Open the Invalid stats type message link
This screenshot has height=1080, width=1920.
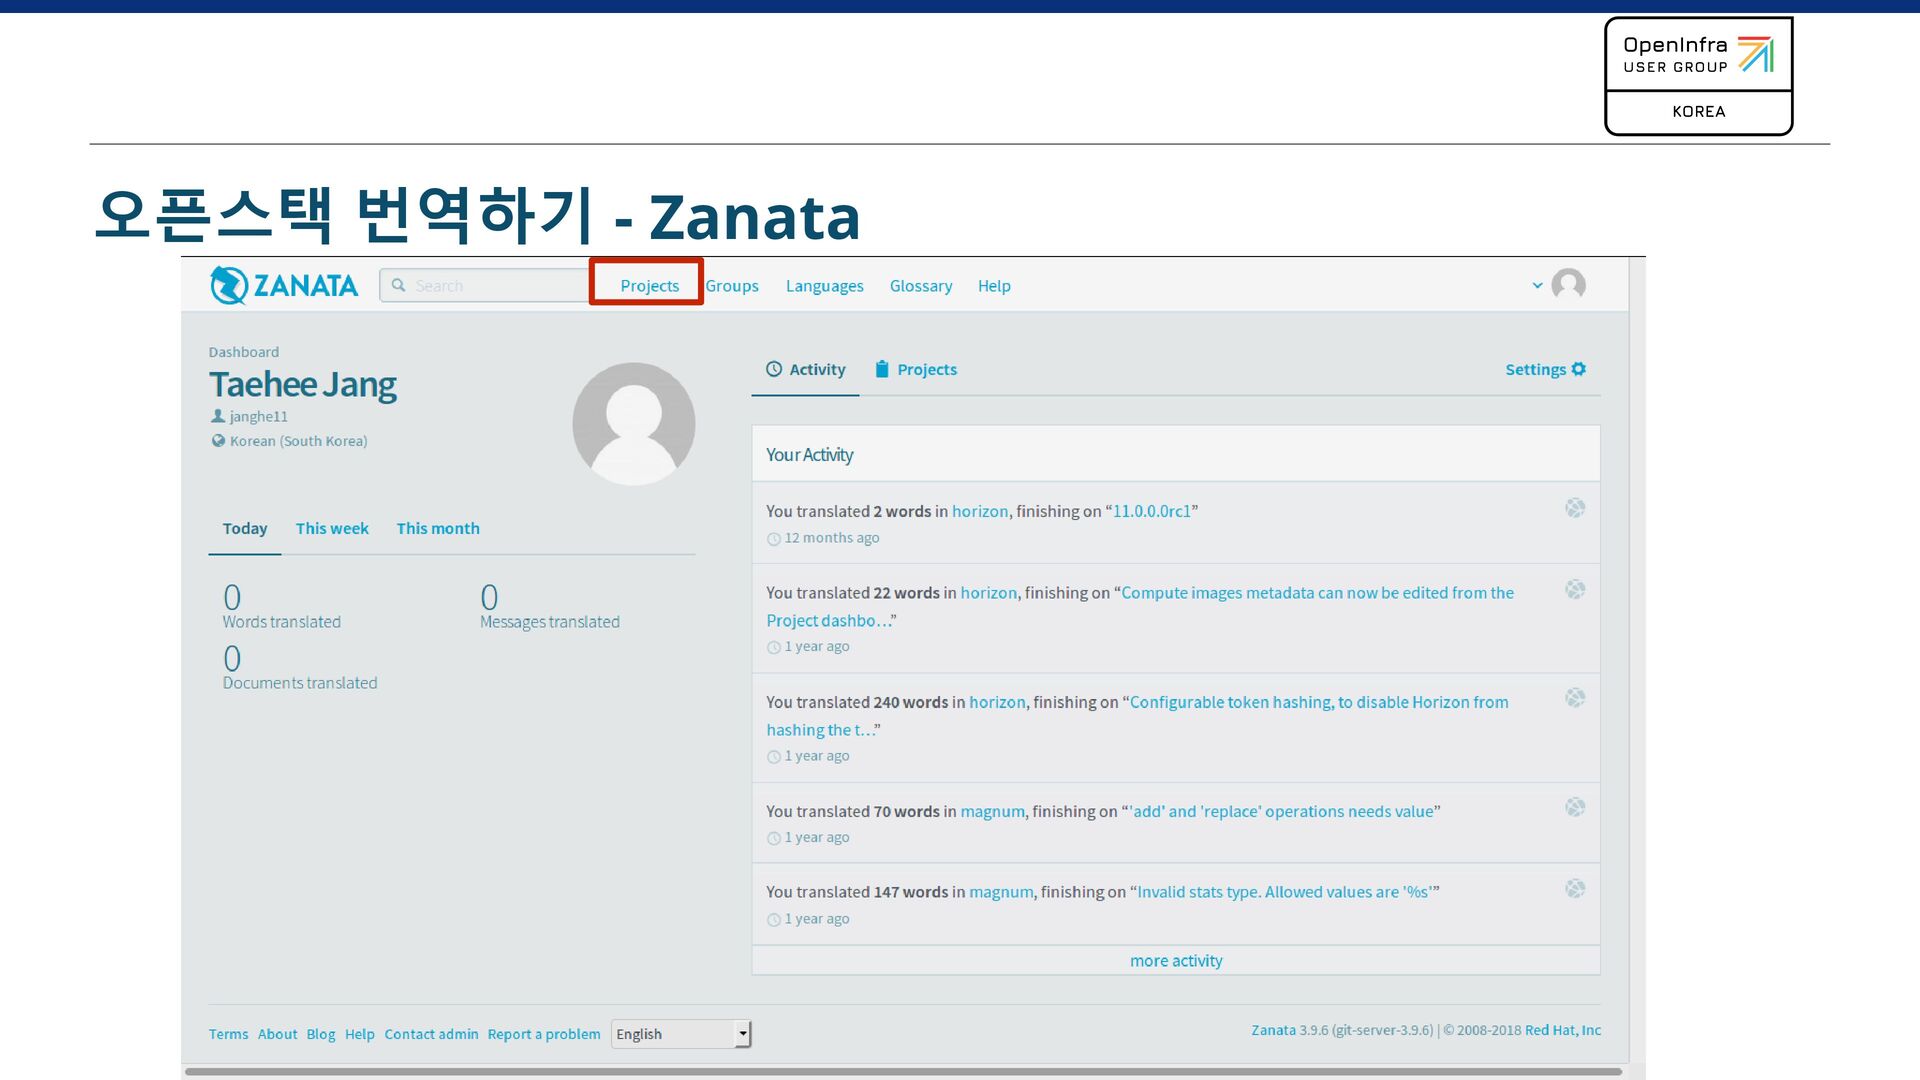[x=1284, y=892]
